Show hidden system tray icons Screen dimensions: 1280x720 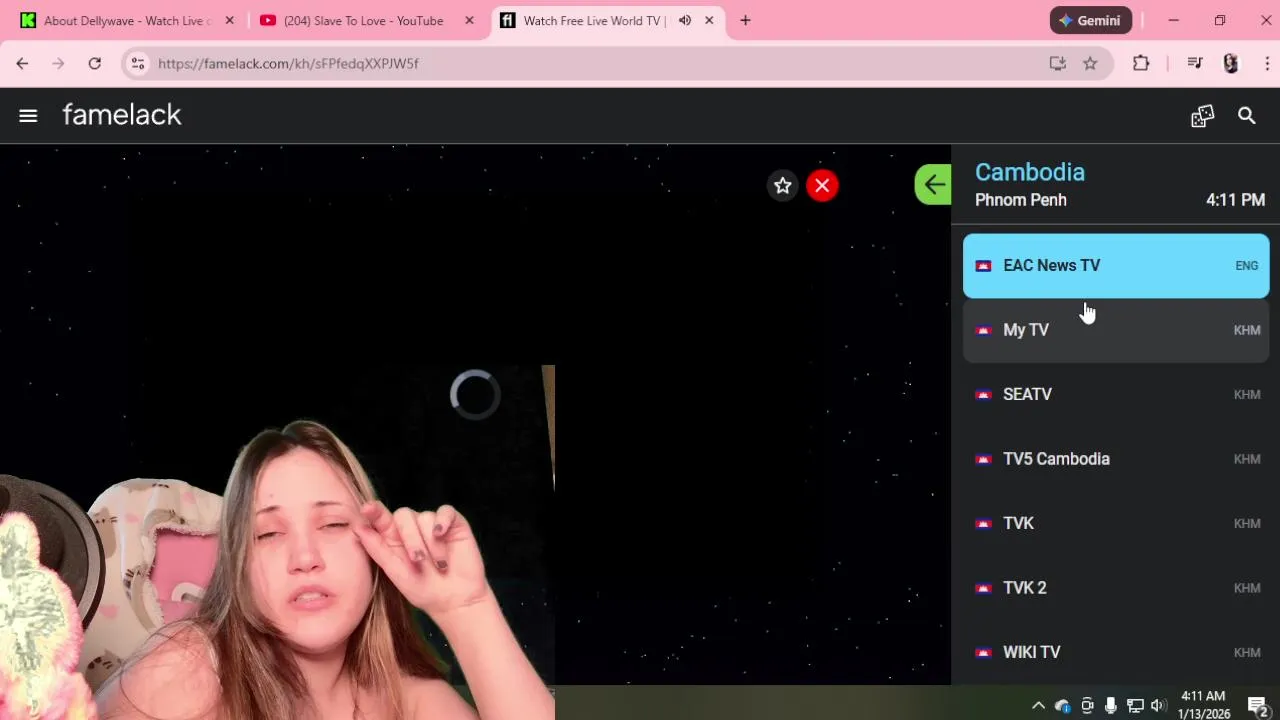1038,705
